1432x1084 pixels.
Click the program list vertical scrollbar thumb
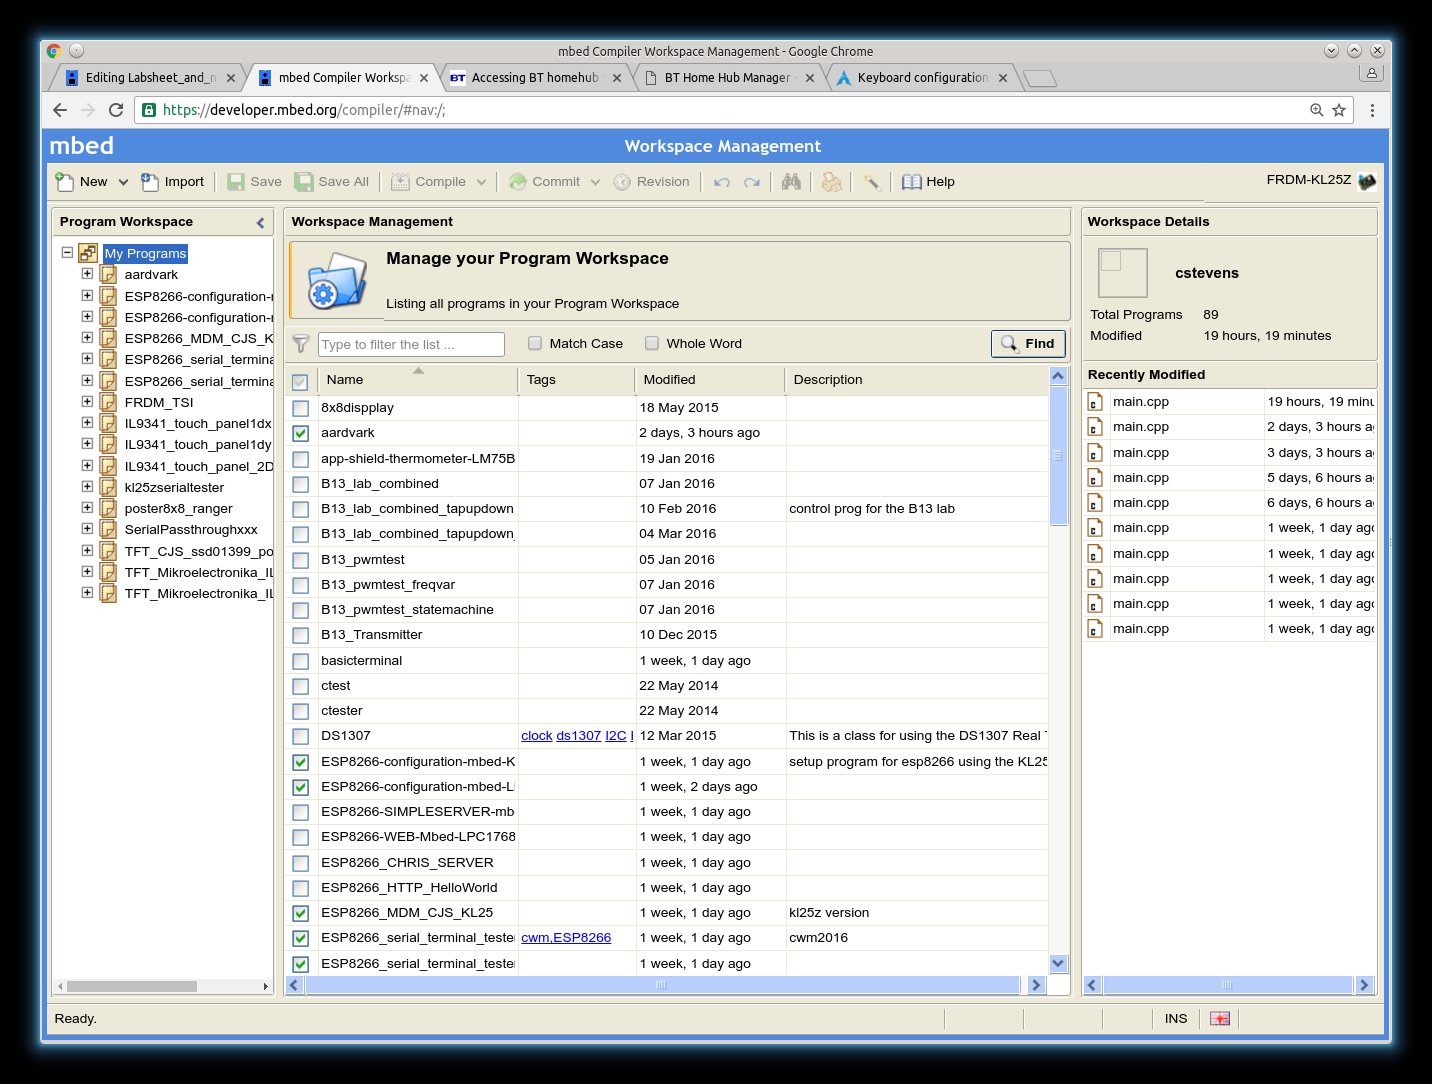click(1058, 455)
